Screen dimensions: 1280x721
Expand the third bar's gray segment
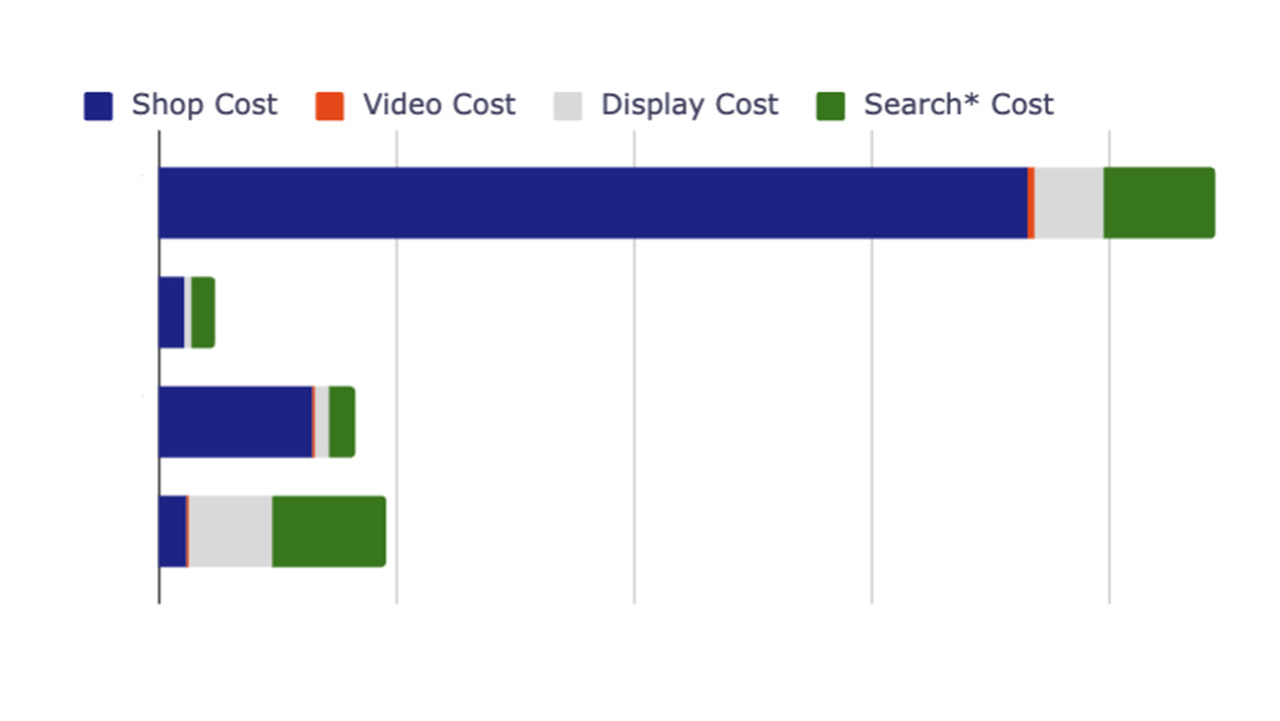322,421
